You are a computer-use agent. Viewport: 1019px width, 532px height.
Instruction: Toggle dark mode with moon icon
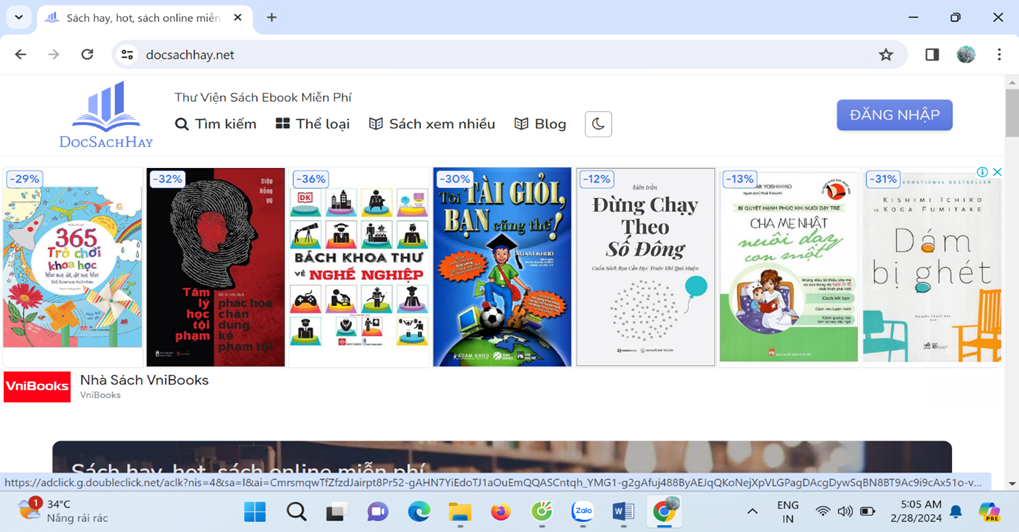[x=598, y=124]
